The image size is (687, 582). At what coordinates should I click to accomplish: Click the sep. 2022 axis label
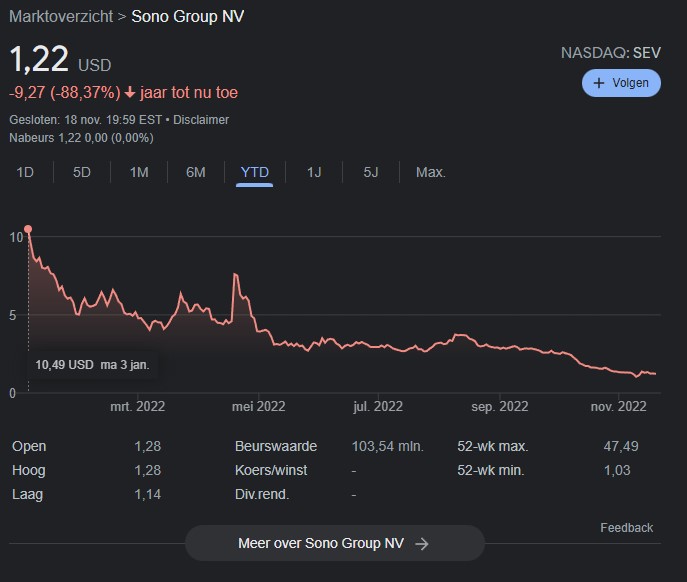pos(499,406)
